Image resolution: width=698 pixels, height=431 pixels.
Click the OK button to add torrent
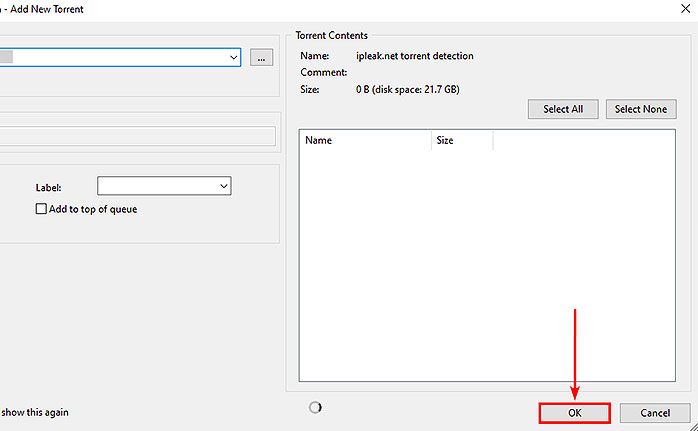(574, 413)
